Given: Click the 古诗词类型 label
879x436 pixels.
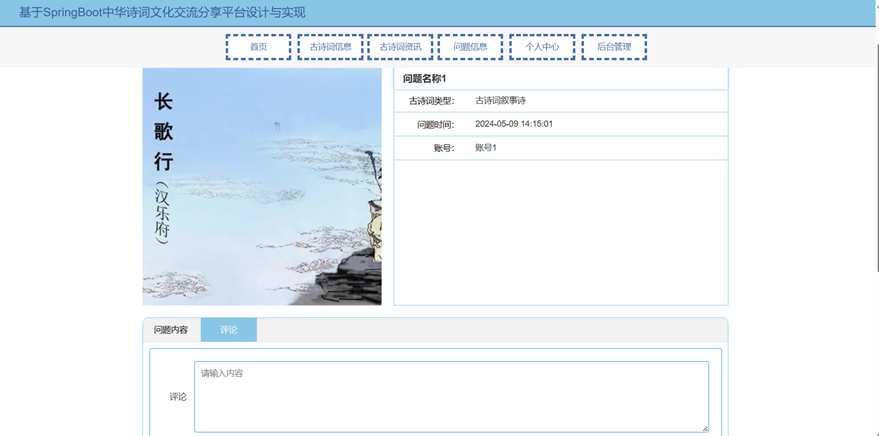Looking at the screenshot, I should [431, 101].
